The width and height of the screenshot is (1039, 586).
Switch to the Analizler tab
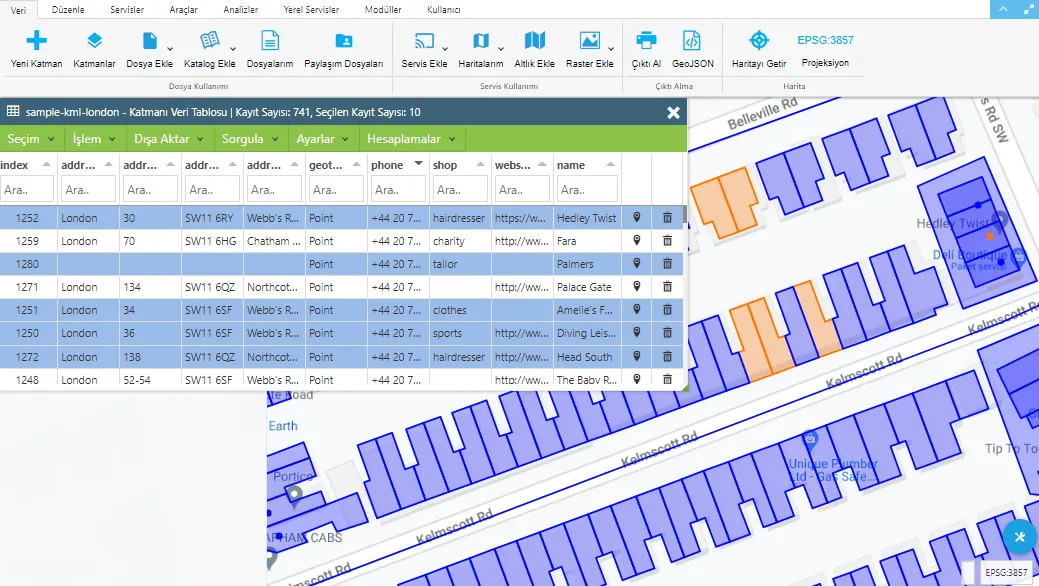pyautogui.click(x=241, y=10)
